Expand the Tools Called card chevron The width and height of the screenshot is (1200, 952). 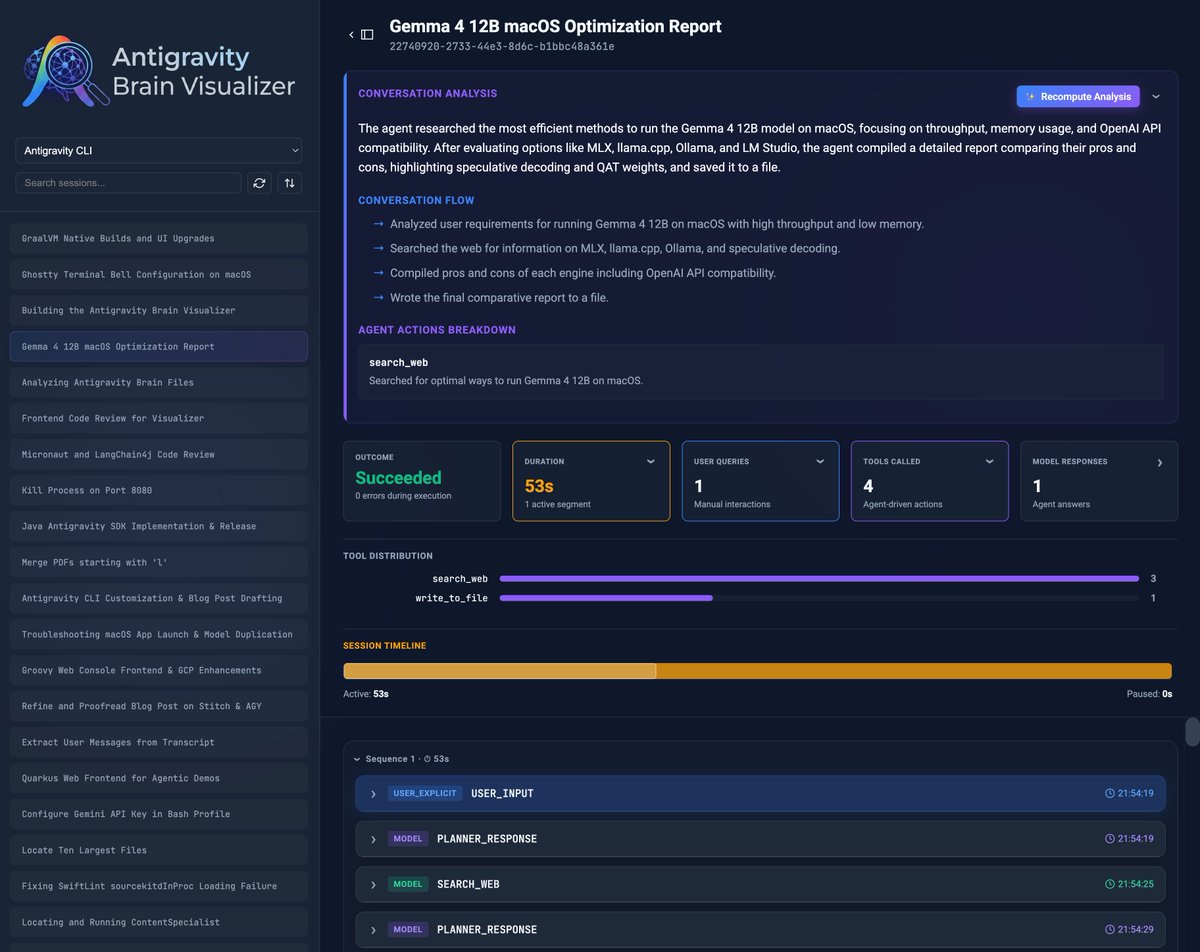click(989, 462)
